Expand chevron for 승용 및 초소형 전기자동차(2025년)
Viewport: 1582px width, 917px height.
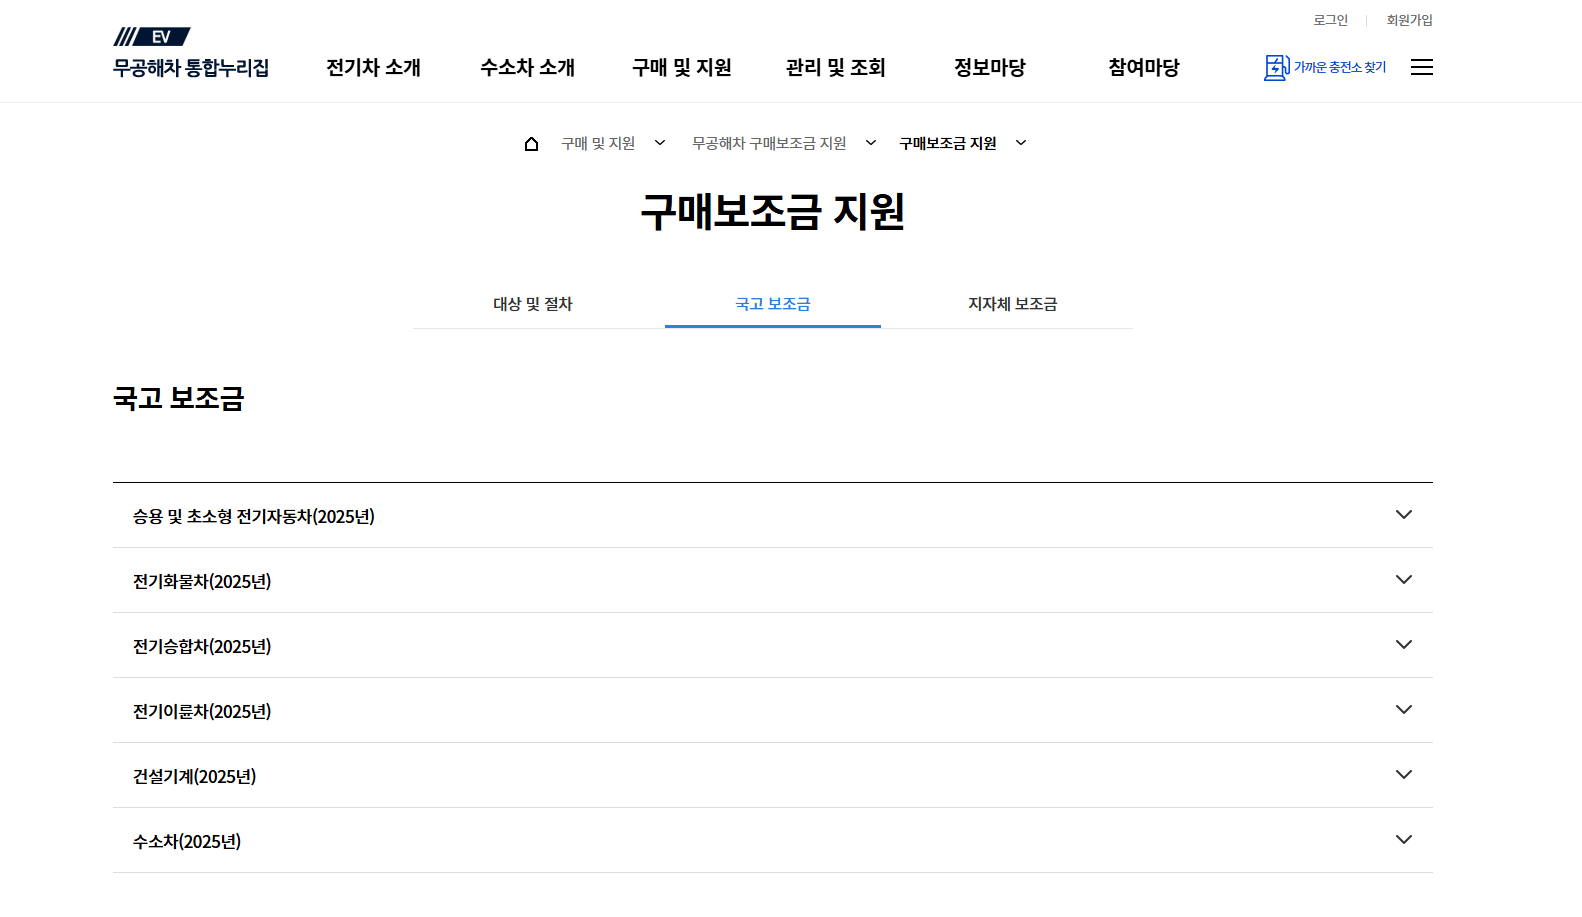click(x=1404, y=515)
